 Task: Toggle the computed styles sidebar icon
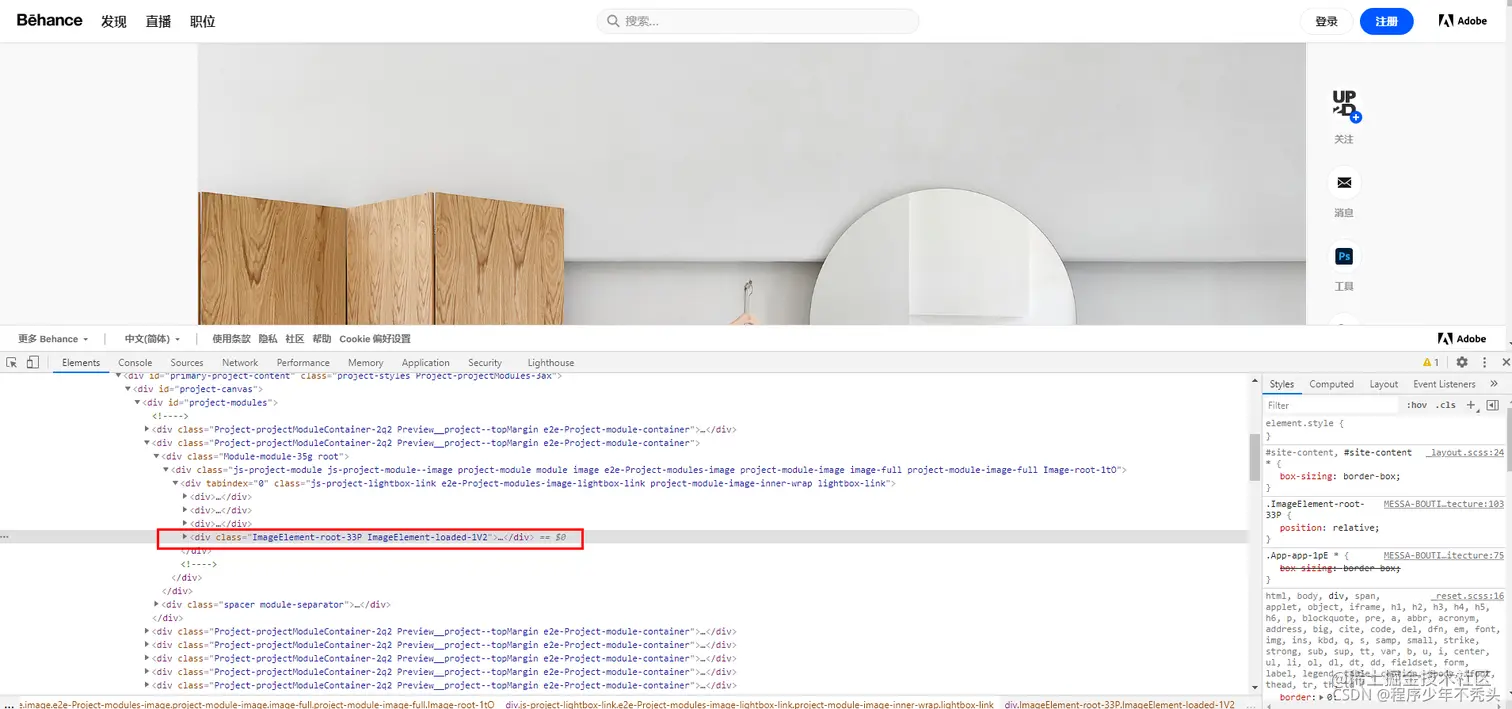click(x=1492, y=405)
